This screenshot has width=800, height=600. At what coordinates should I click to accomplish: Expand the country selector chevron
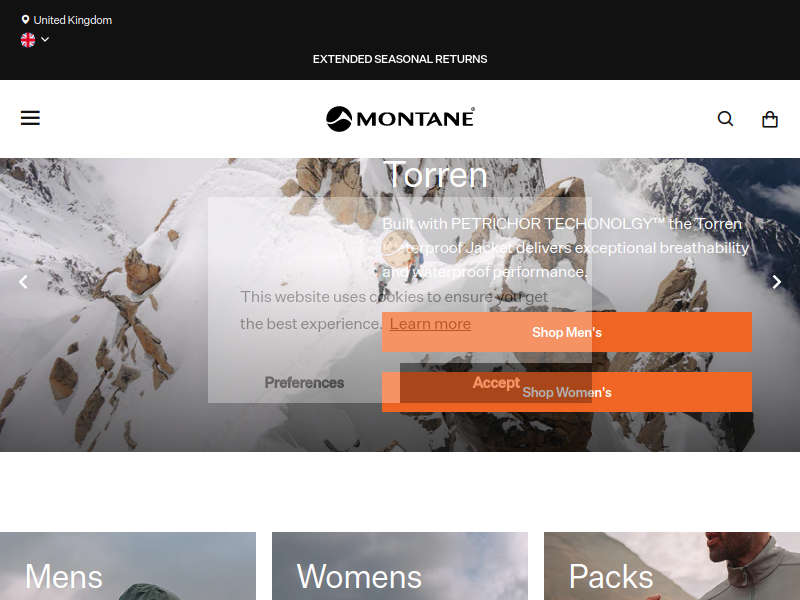[x=45, y=39]
